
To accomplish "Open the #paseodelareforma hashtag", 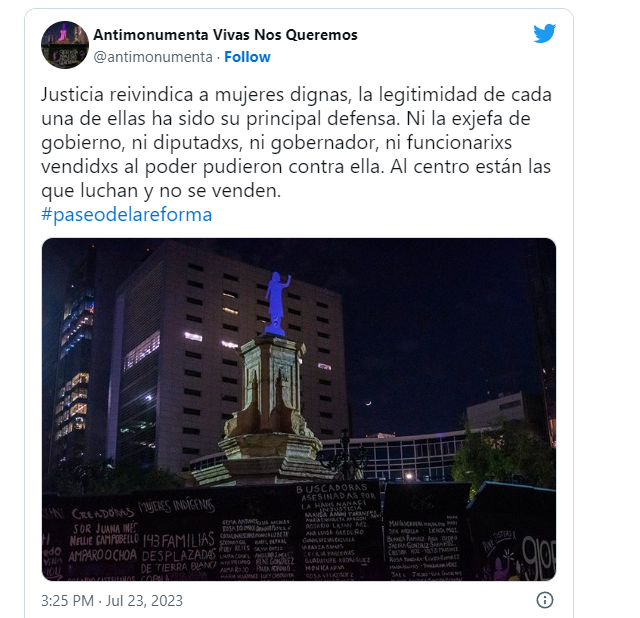I will [x=127, y=214].
